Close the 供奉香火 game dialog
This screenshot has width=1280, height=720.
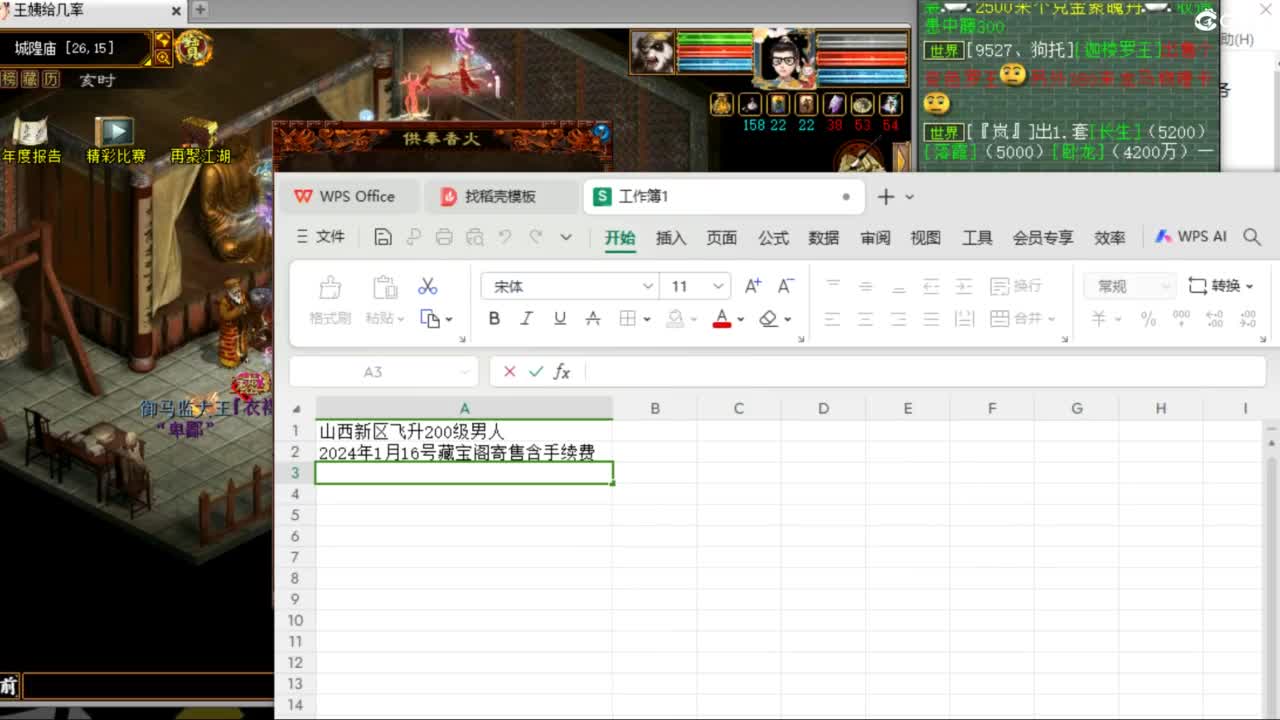pos(601,131)
